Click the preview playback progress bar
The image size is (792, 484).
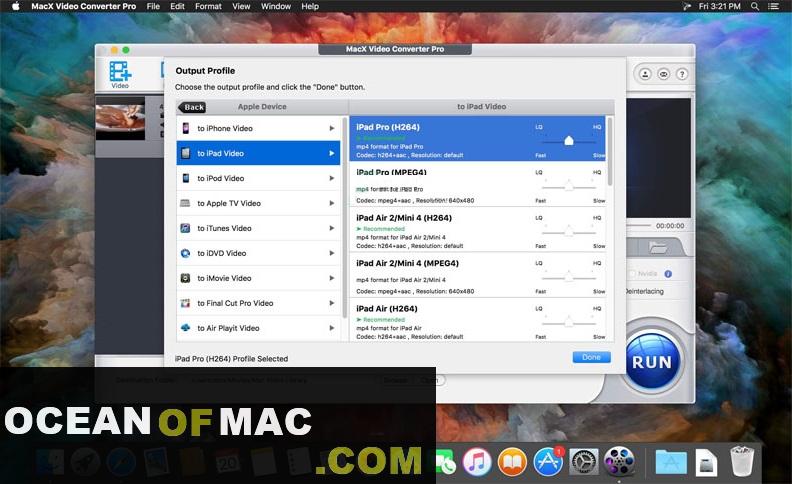click(x=639, y=225)
